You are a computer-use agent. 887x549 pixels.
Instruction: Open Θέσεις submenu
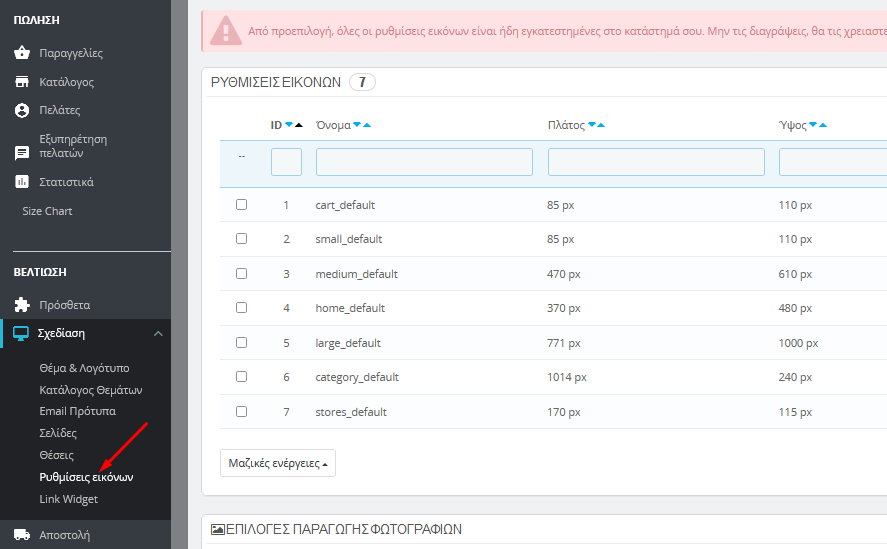[x=57, y=455]
